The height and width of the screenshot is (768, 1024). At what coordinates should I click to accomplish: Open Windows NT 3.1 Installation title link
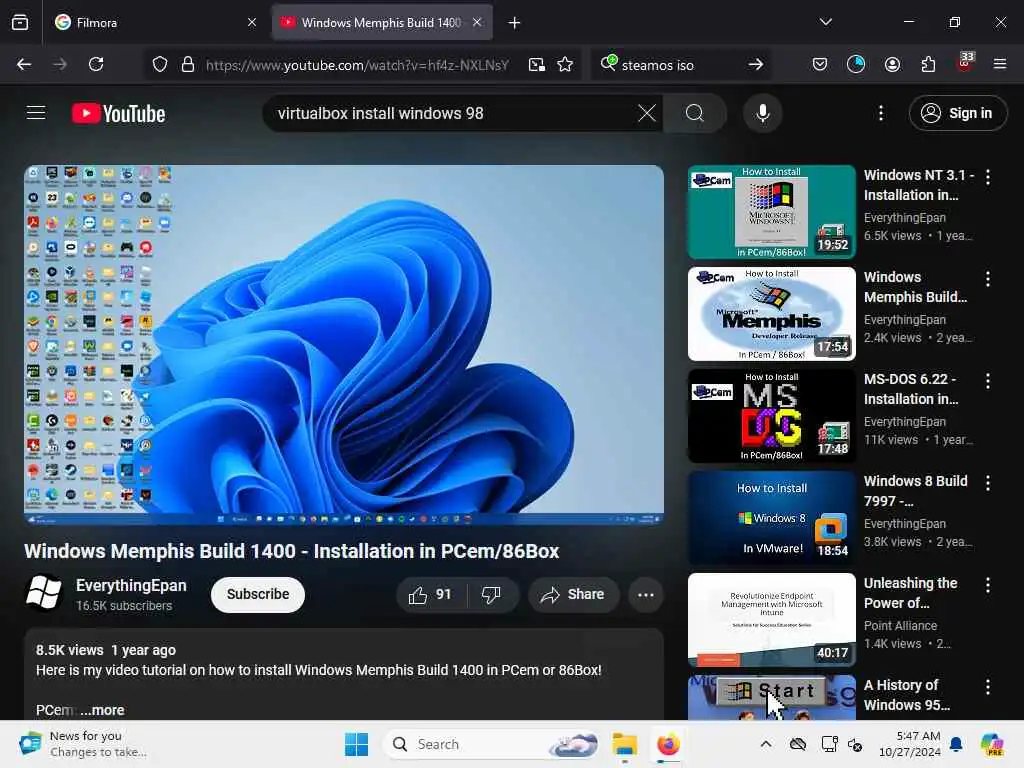tap(919, 185)
